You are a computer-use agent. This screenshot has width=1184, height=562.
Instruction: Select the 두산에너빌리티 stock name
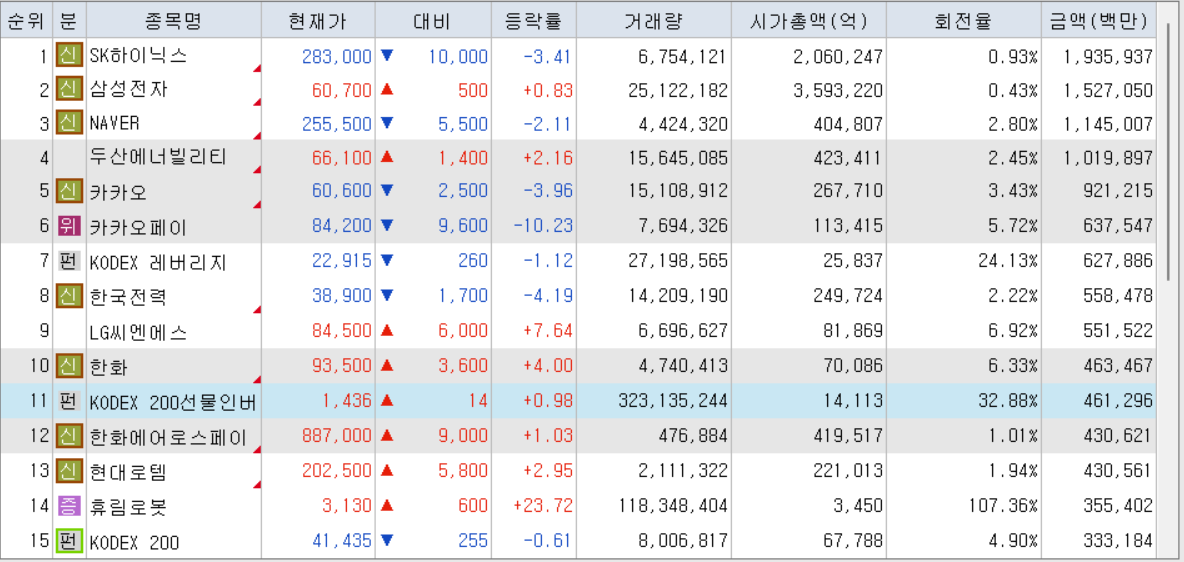coord(158,157)
